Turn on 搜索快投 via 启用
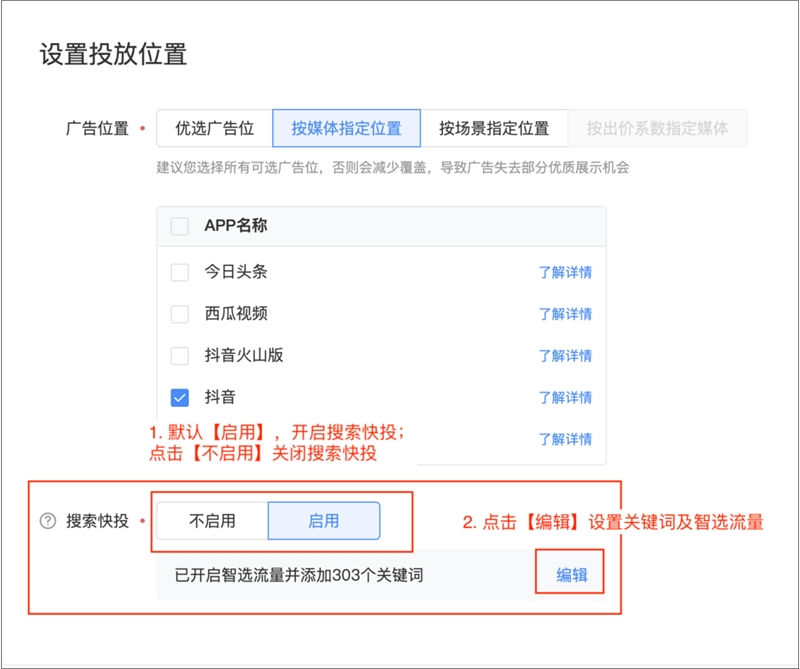The height and width of the screenshot is (669, 800). pos(323,521)
